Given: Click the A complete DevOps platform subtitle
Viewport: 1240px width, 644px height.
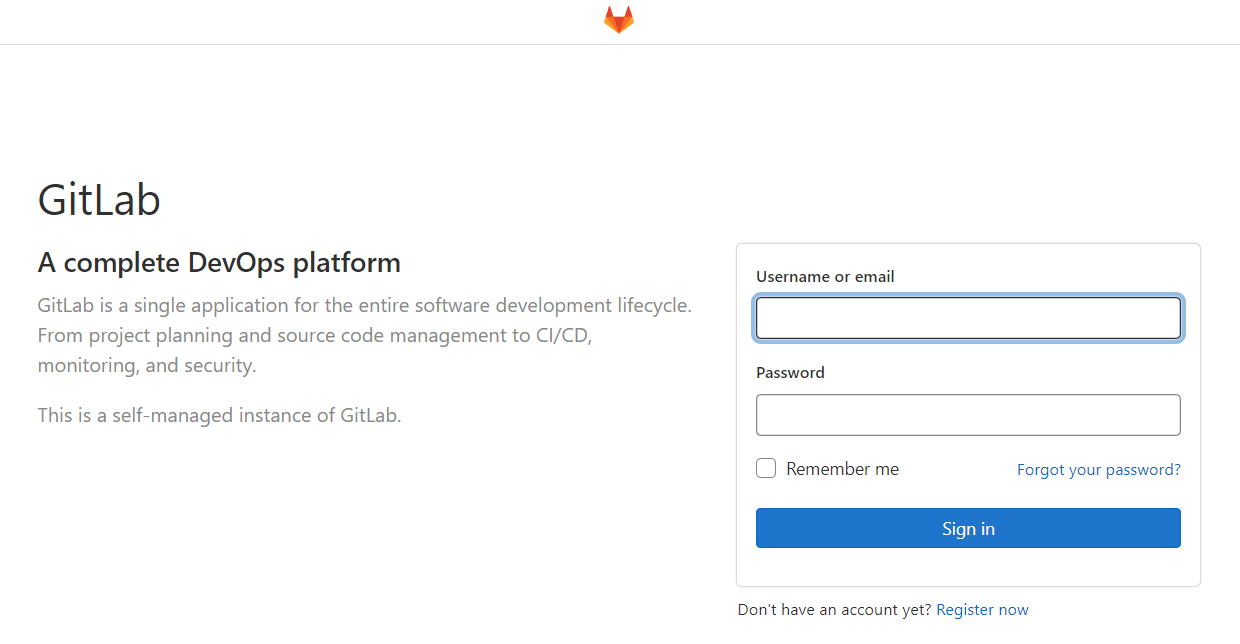Looking at the screenshot, I should [219, 262].
